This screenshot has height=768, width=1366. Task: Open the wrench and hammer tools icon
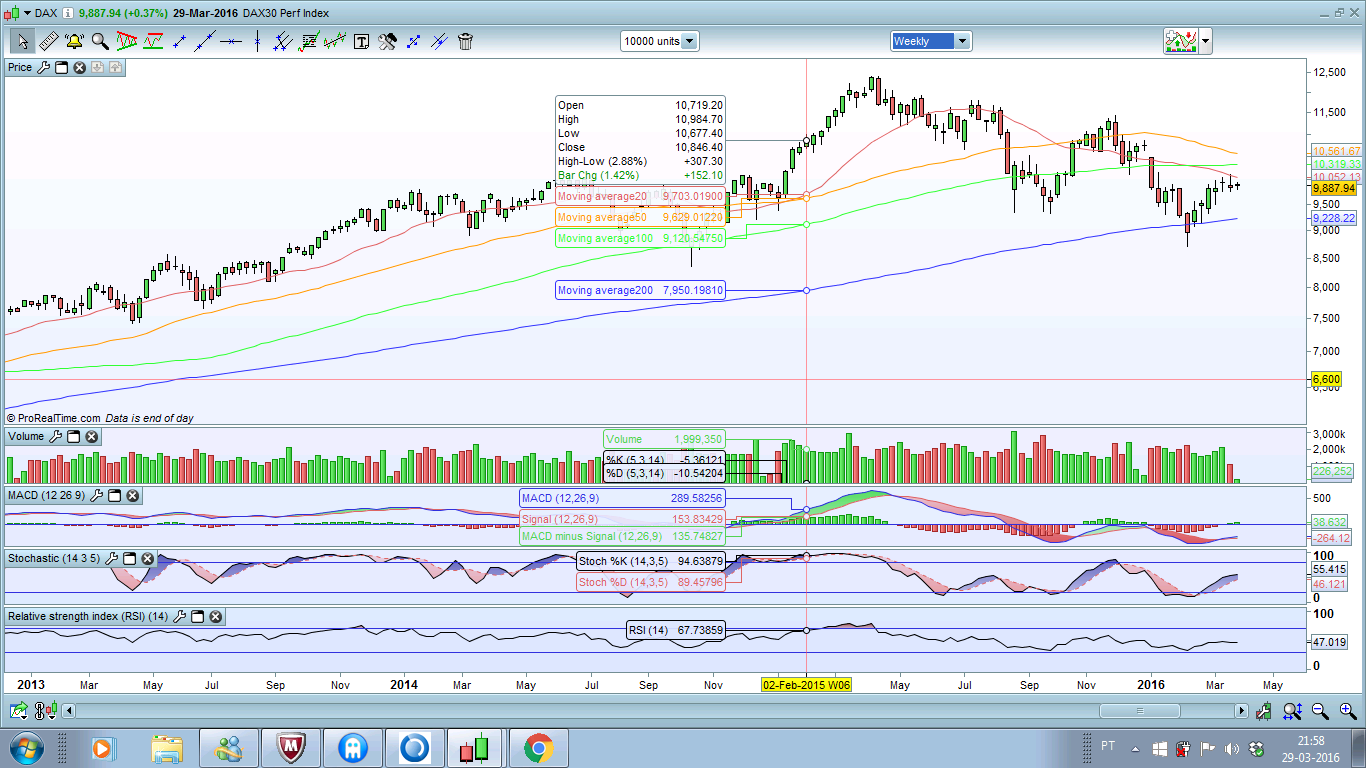coord(387,41)
